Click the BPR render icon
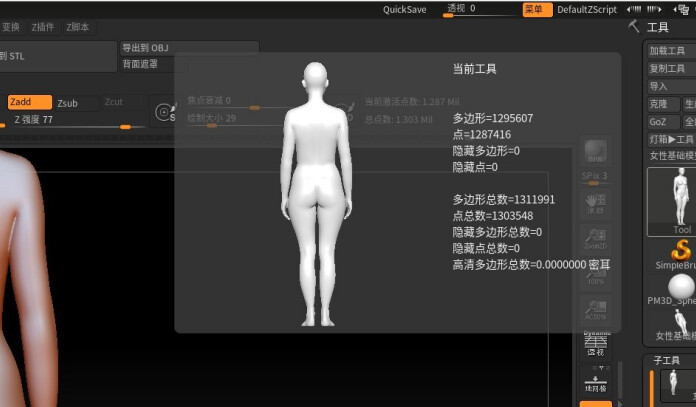 tap(596, 151)
